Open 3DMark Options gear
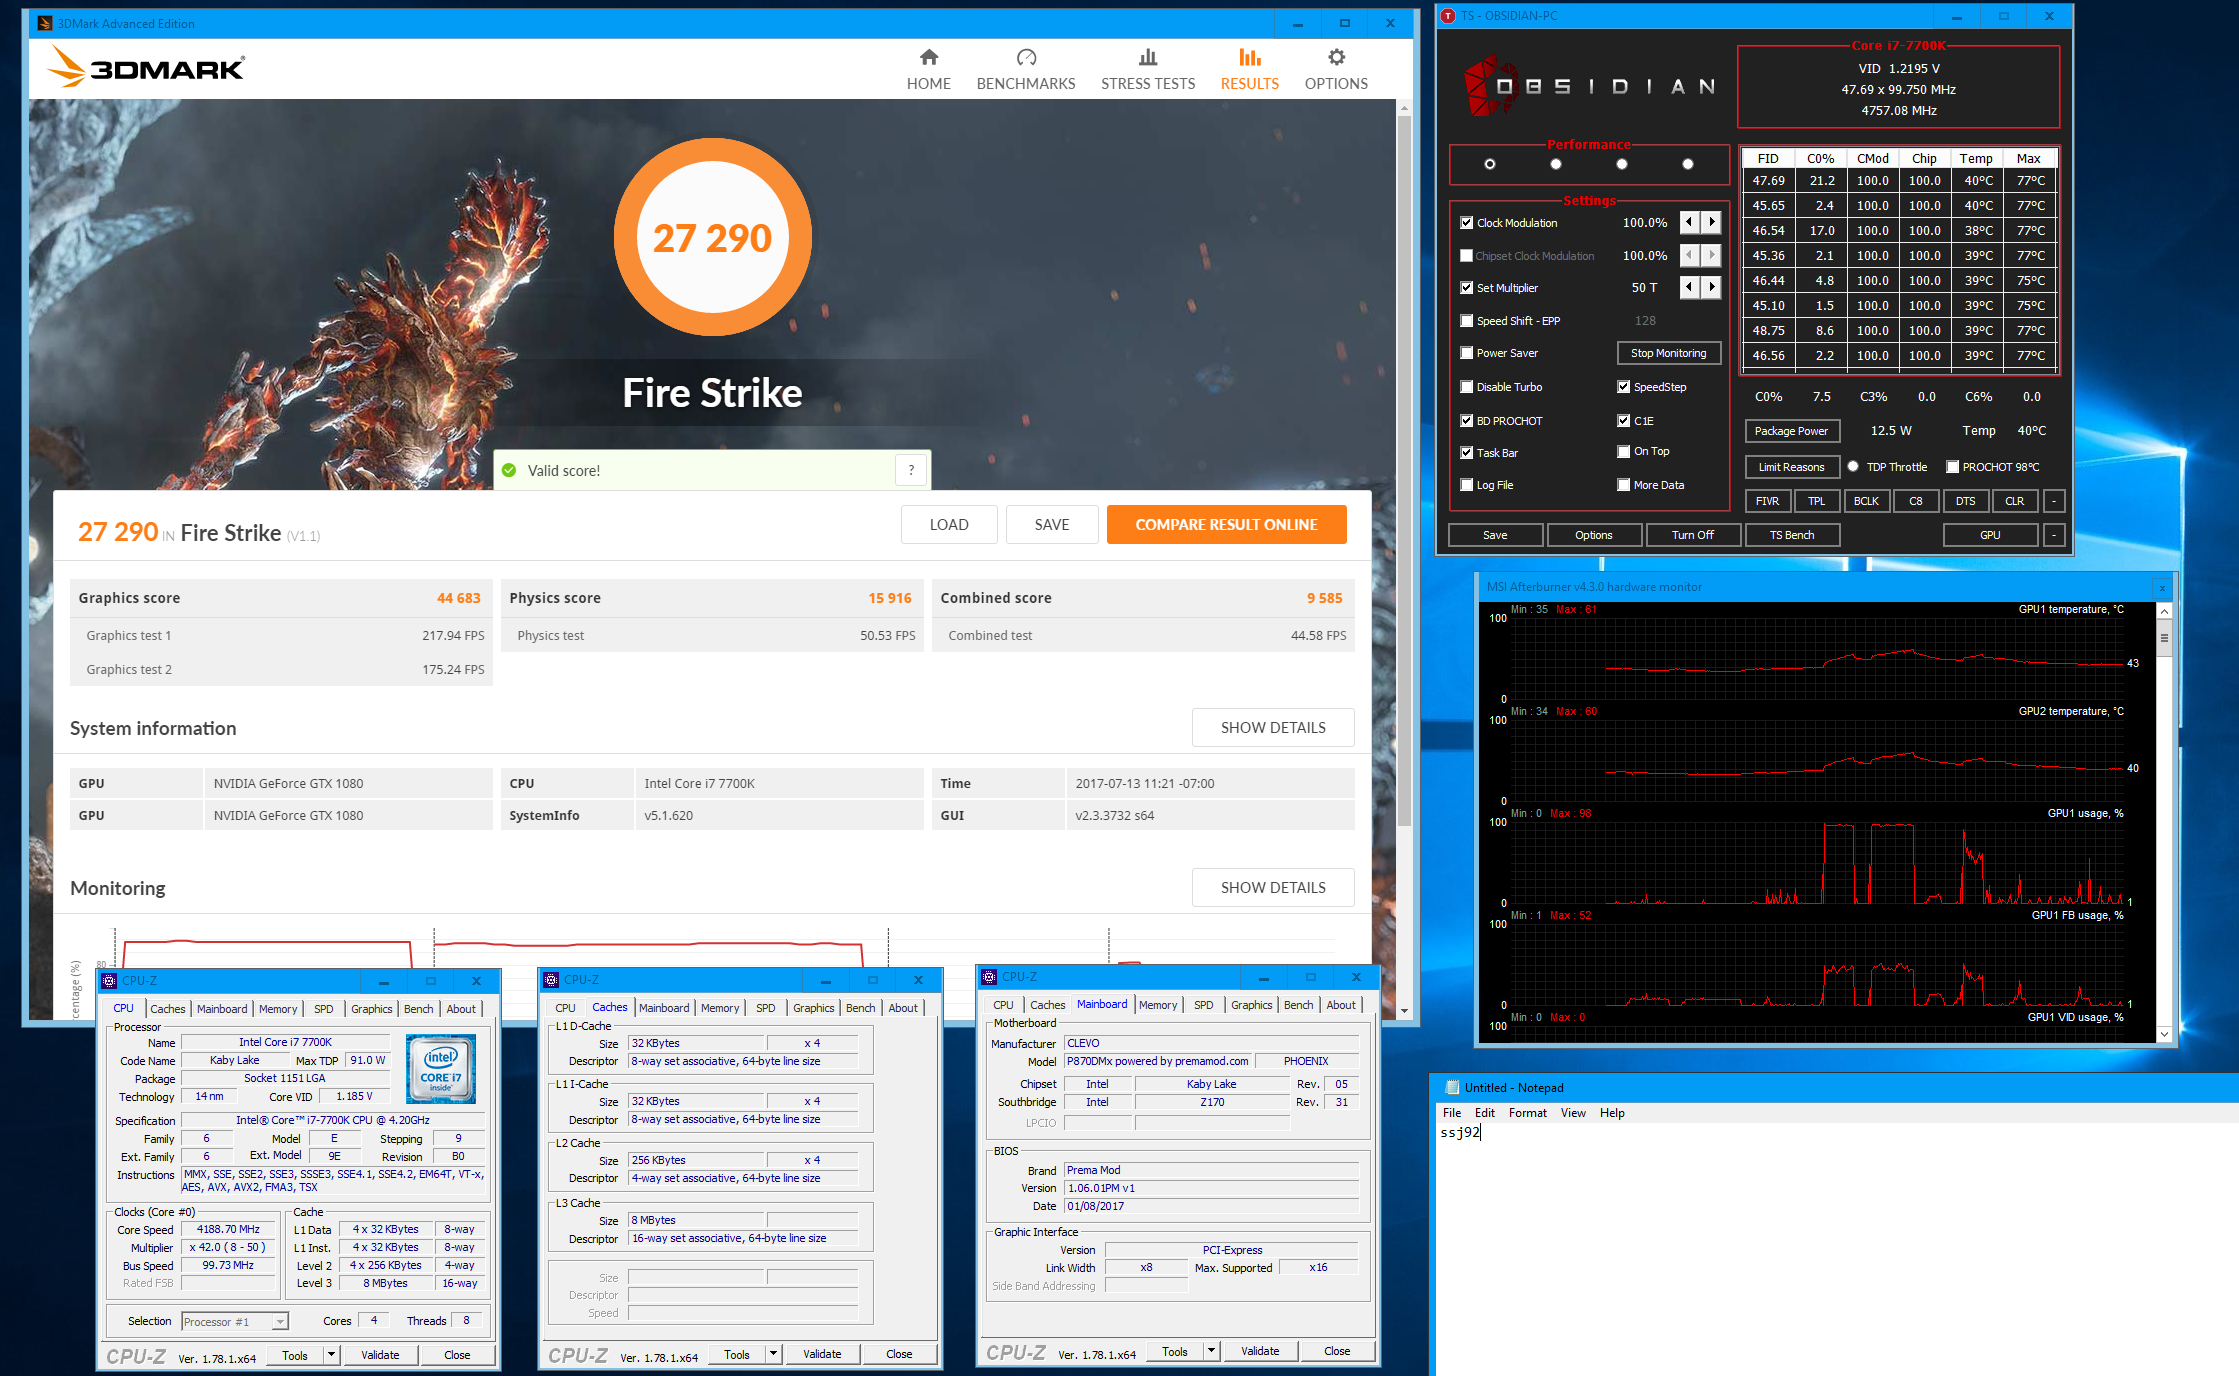Screen dimensions: 2239x1376 [x=1336, y=57]
